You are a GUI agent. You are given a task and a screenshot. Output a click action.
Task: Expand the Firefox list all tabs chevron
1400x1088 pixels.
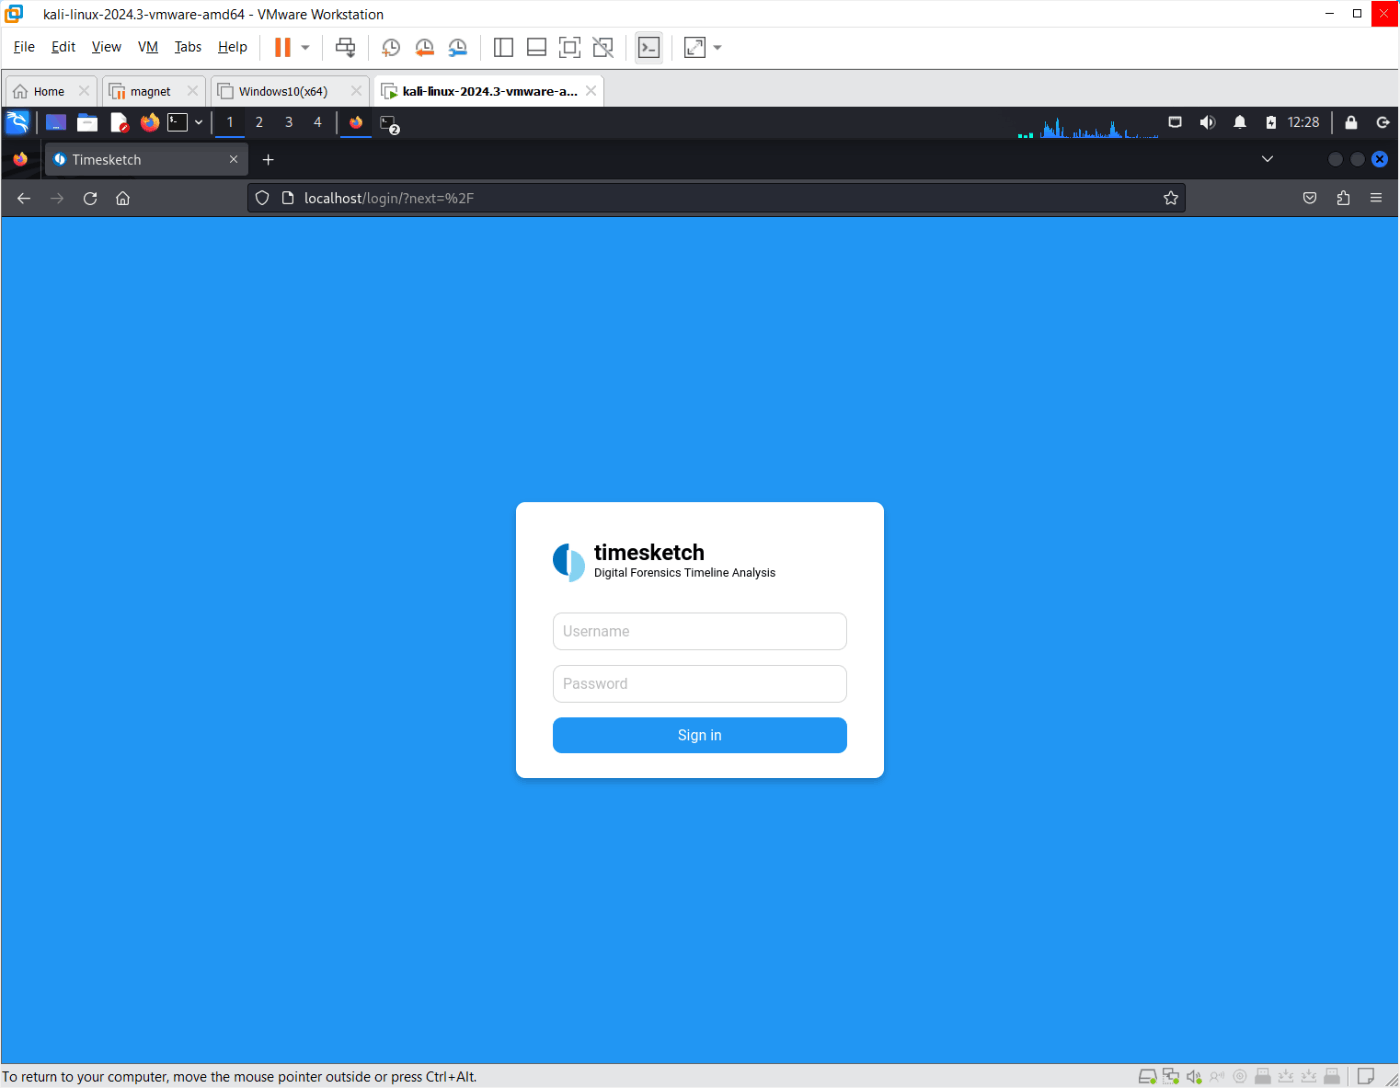pyautogui.click(x=1267, y=159)
